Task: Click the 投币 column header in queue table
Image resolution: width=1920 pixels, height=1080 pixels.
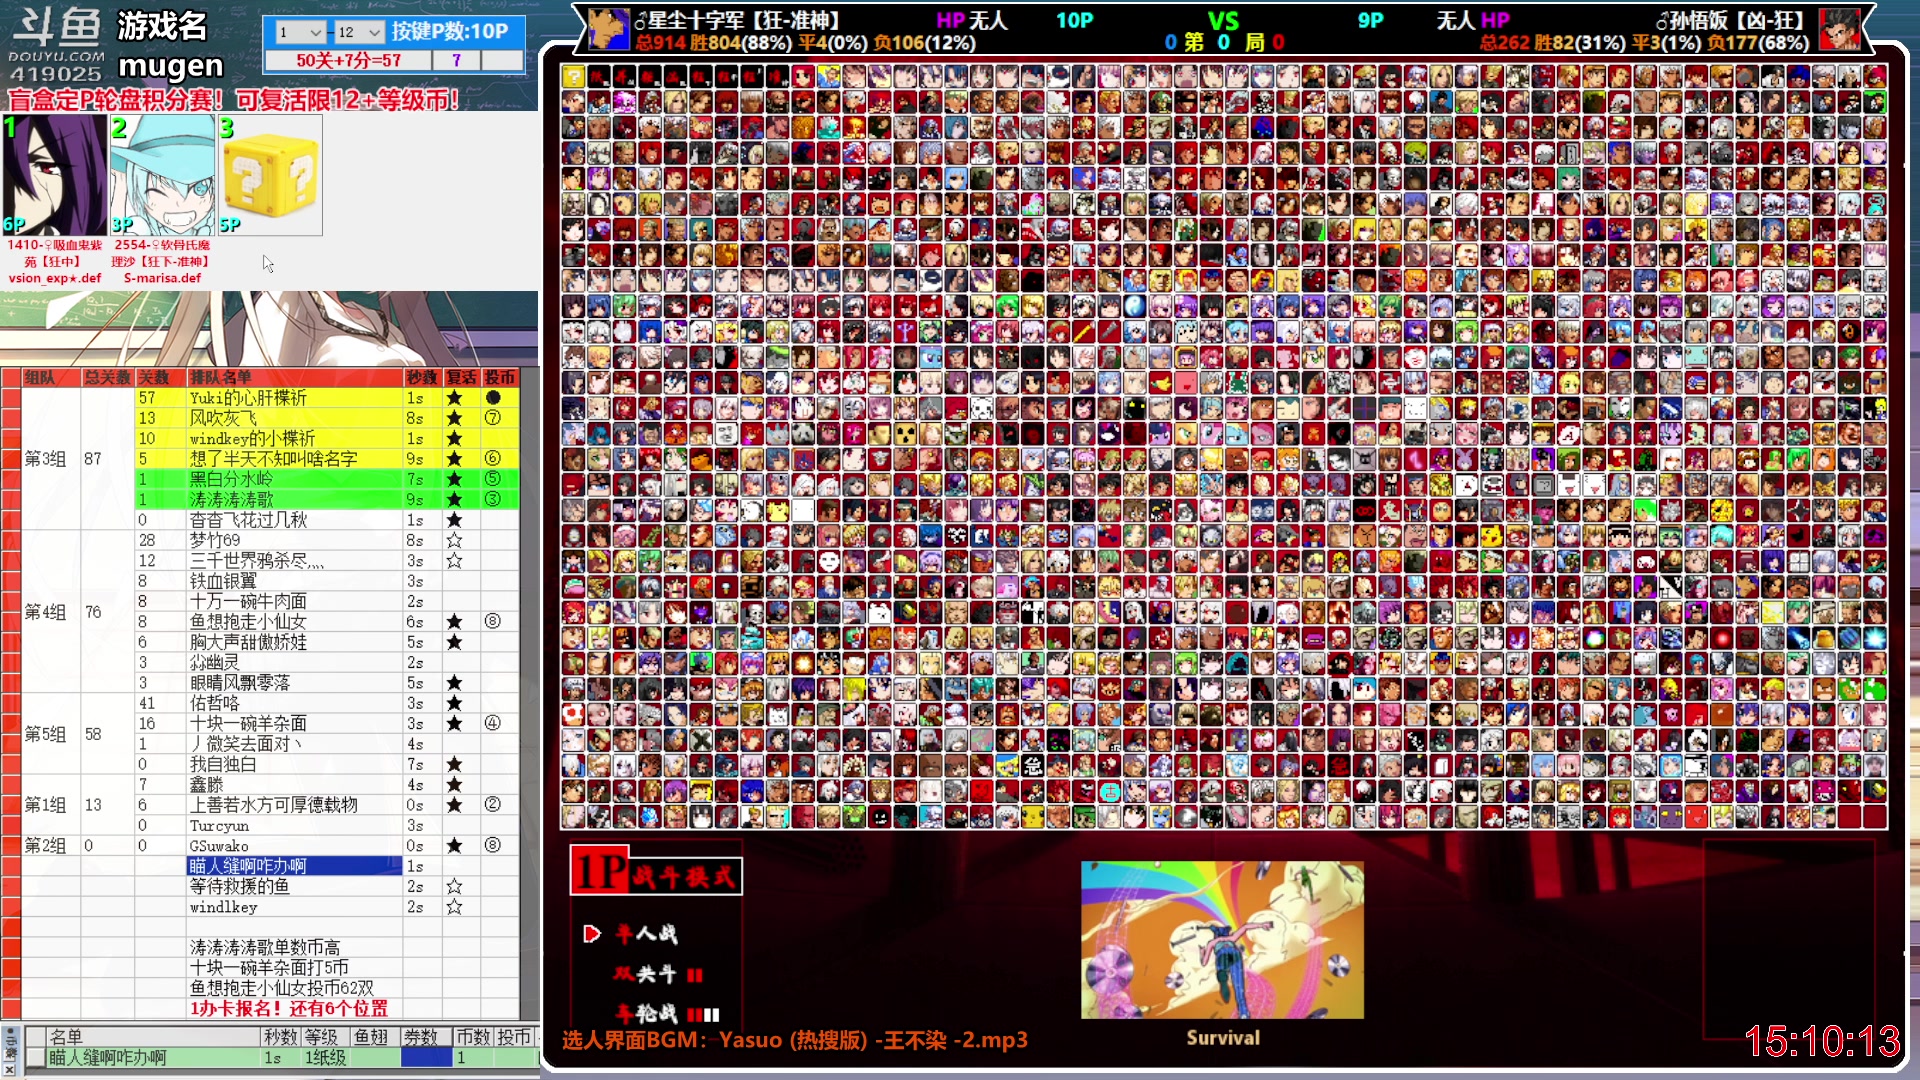Action: [x=500, y=377]
